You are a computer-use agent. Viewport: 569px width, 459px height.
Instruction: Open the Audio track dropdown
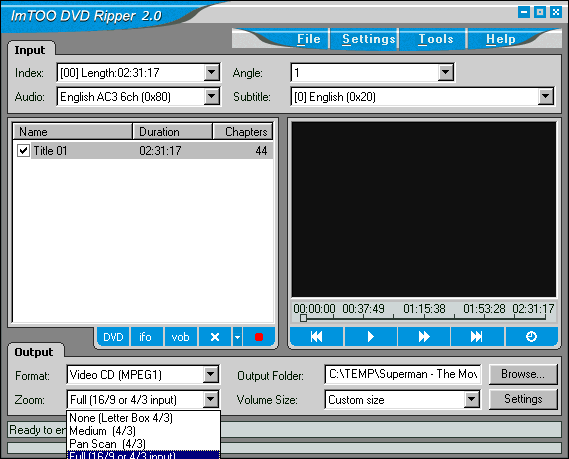tap(212, 97)
